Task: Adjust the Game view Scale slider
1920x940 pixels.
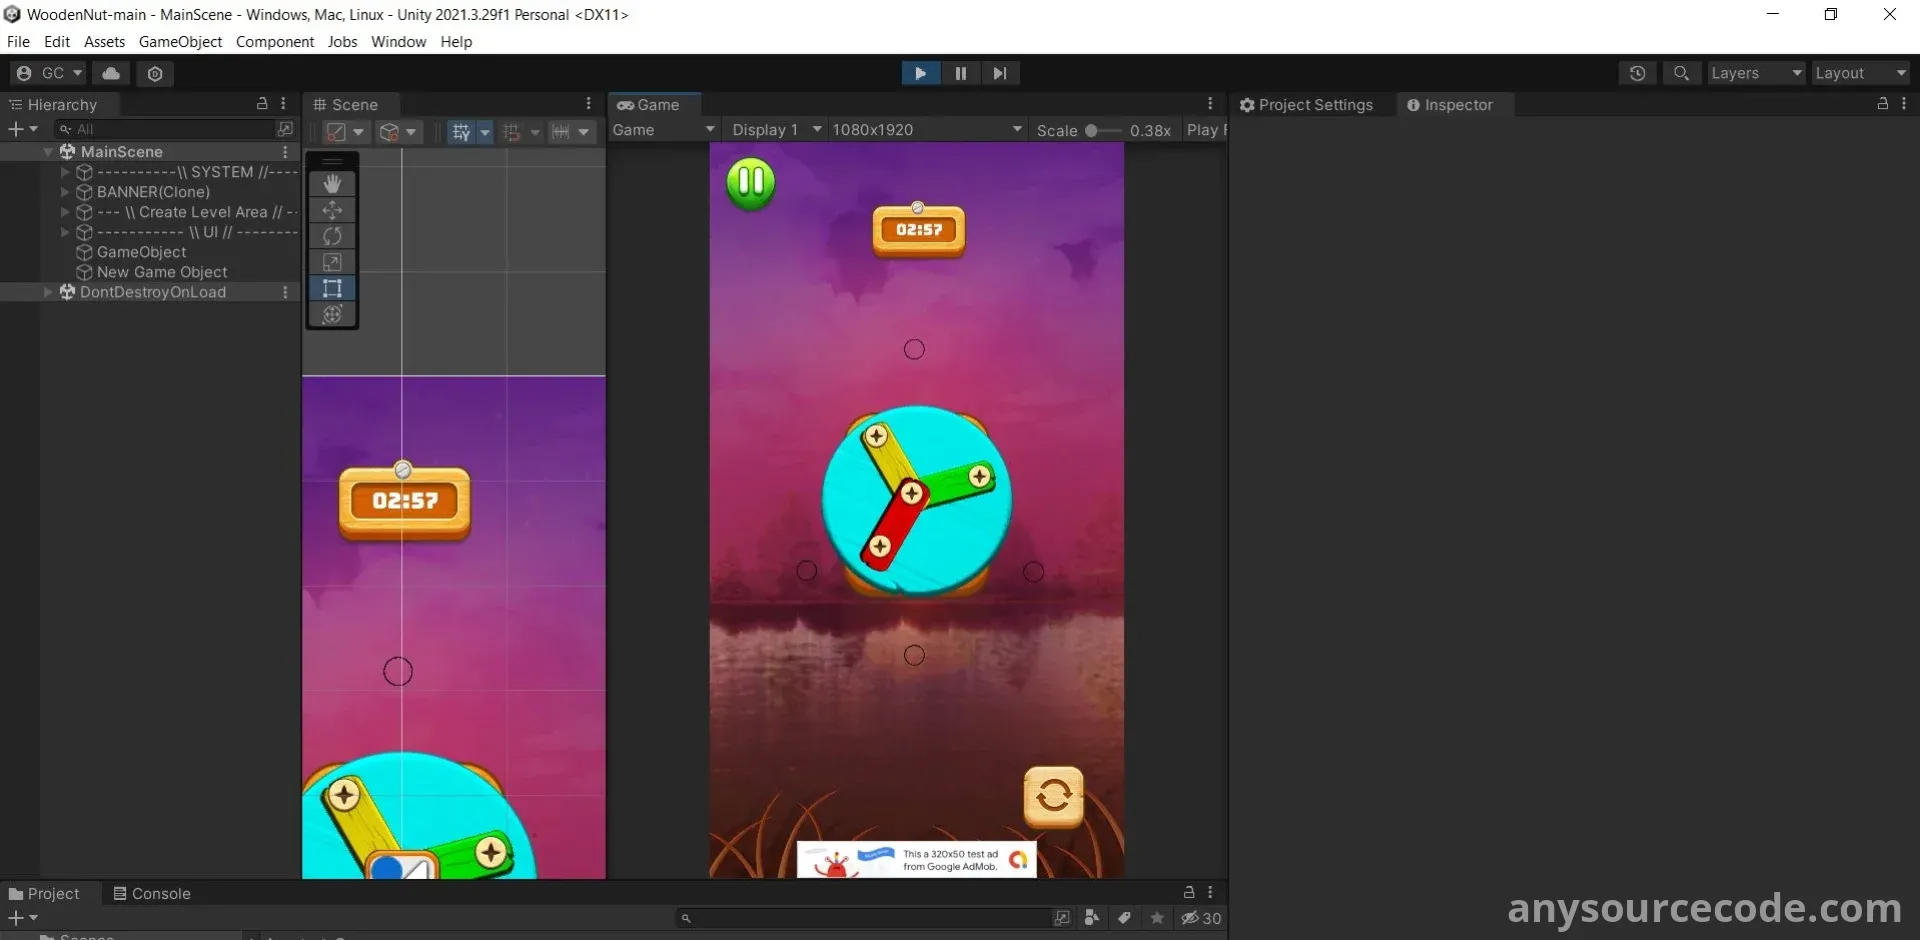Action: pyautogui.click(x=1092, y=130)
